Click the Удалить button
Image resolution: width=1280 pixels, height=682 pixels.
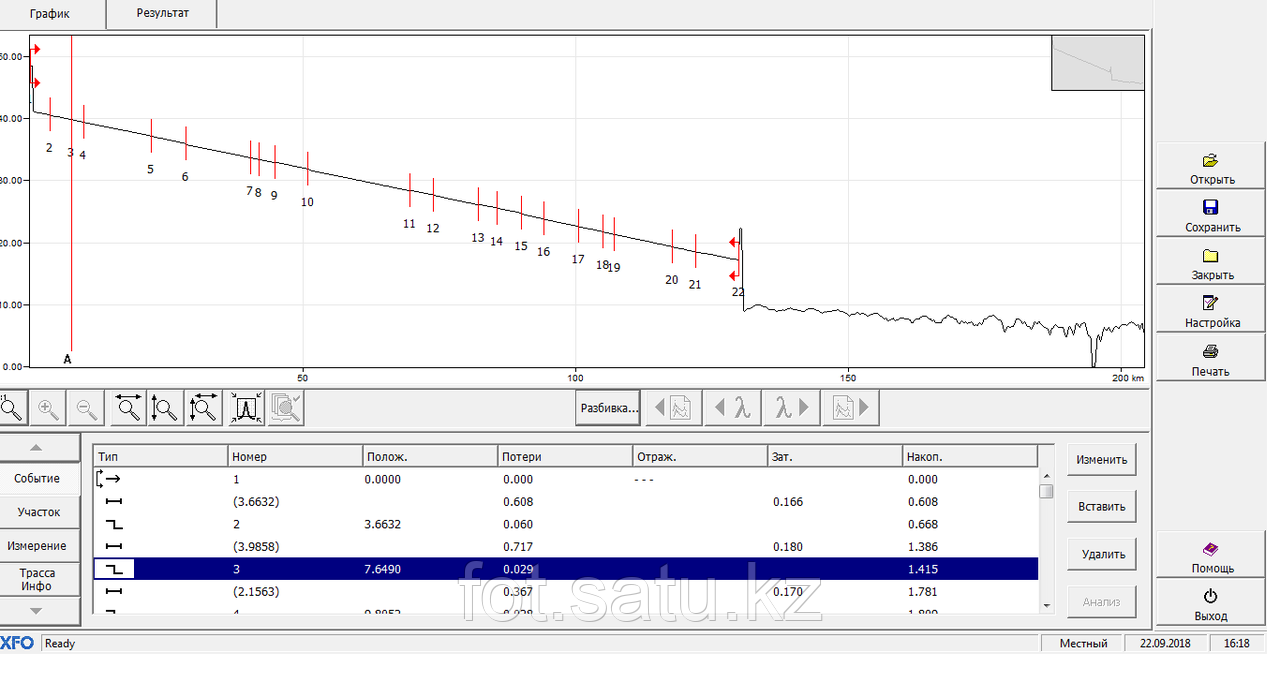[x=1102, y=554]
